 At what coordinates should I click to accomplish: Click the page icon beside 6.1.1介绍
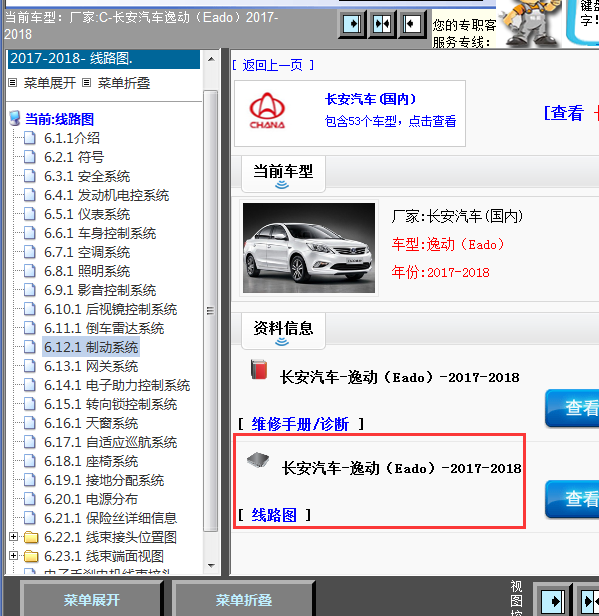pos(29,138)
